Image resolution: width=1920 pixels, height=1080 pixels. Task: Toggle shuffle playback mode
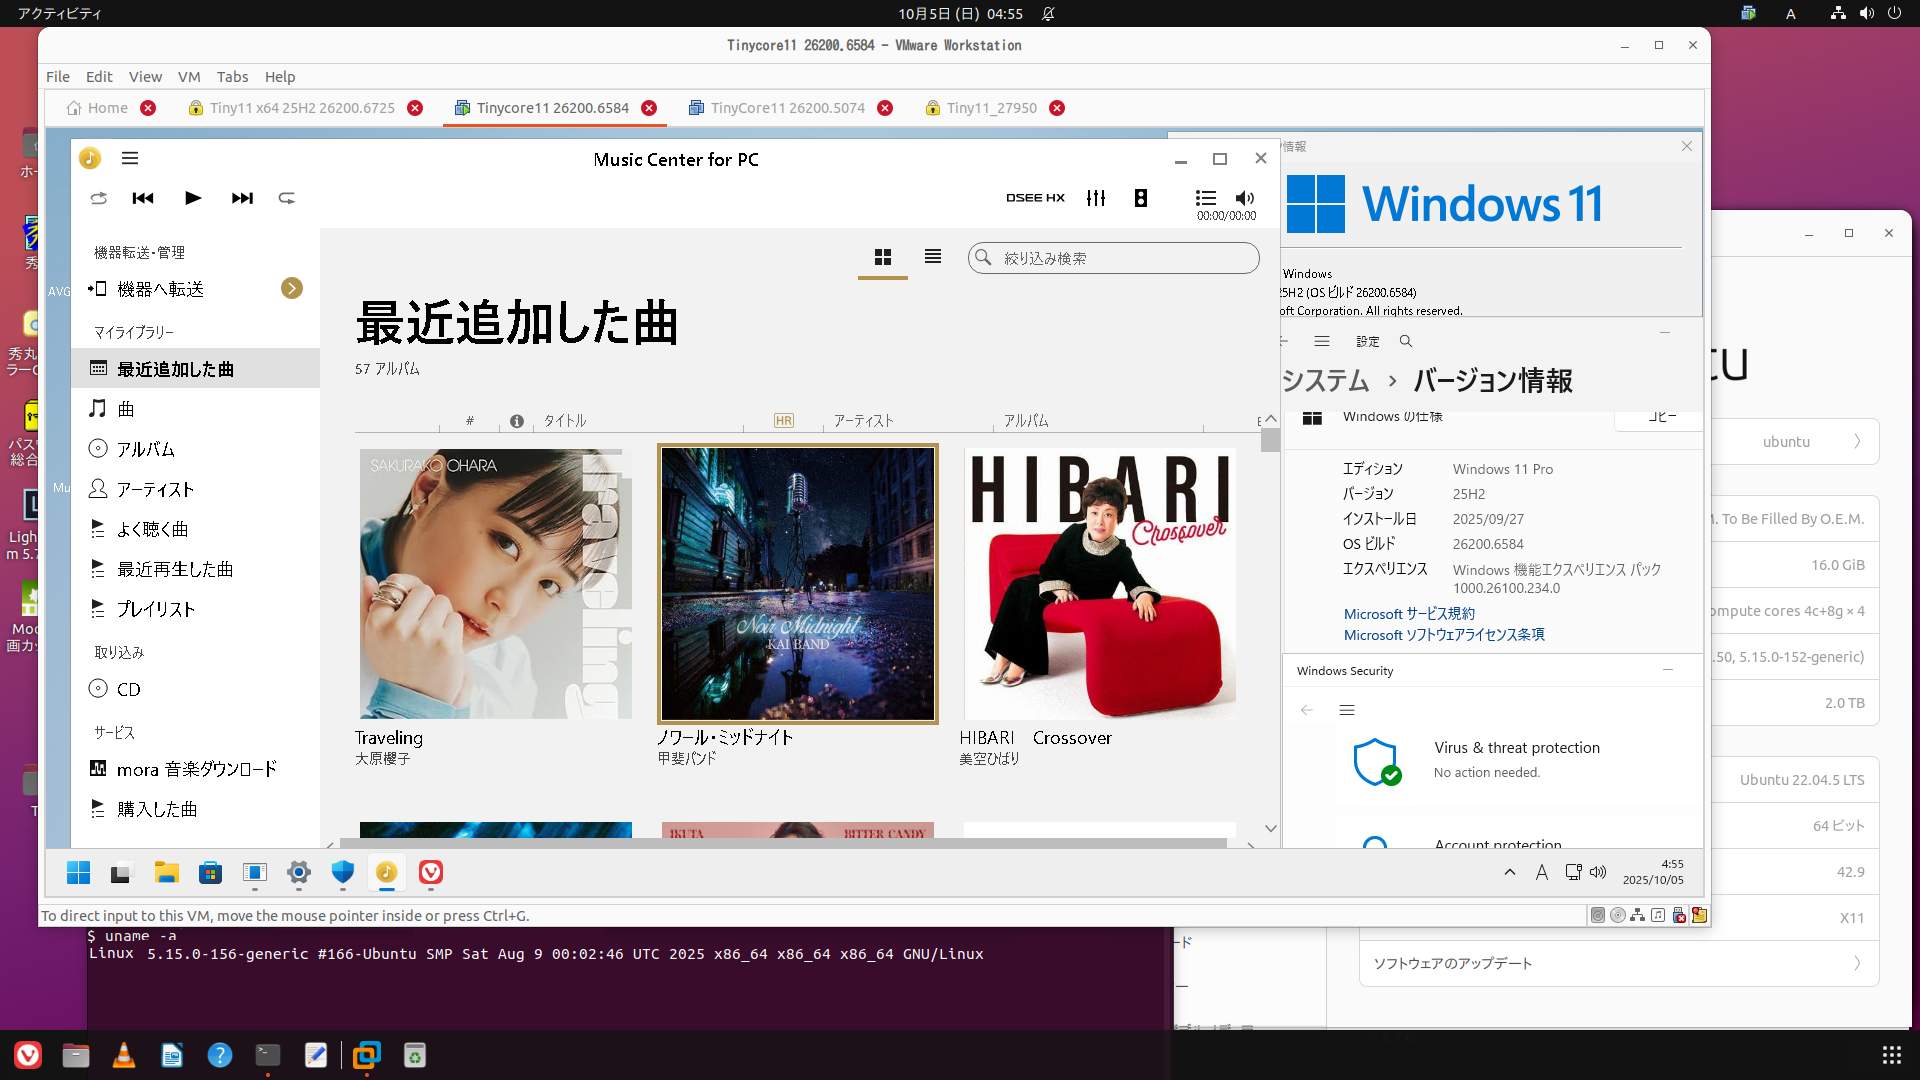coord(98,198)
